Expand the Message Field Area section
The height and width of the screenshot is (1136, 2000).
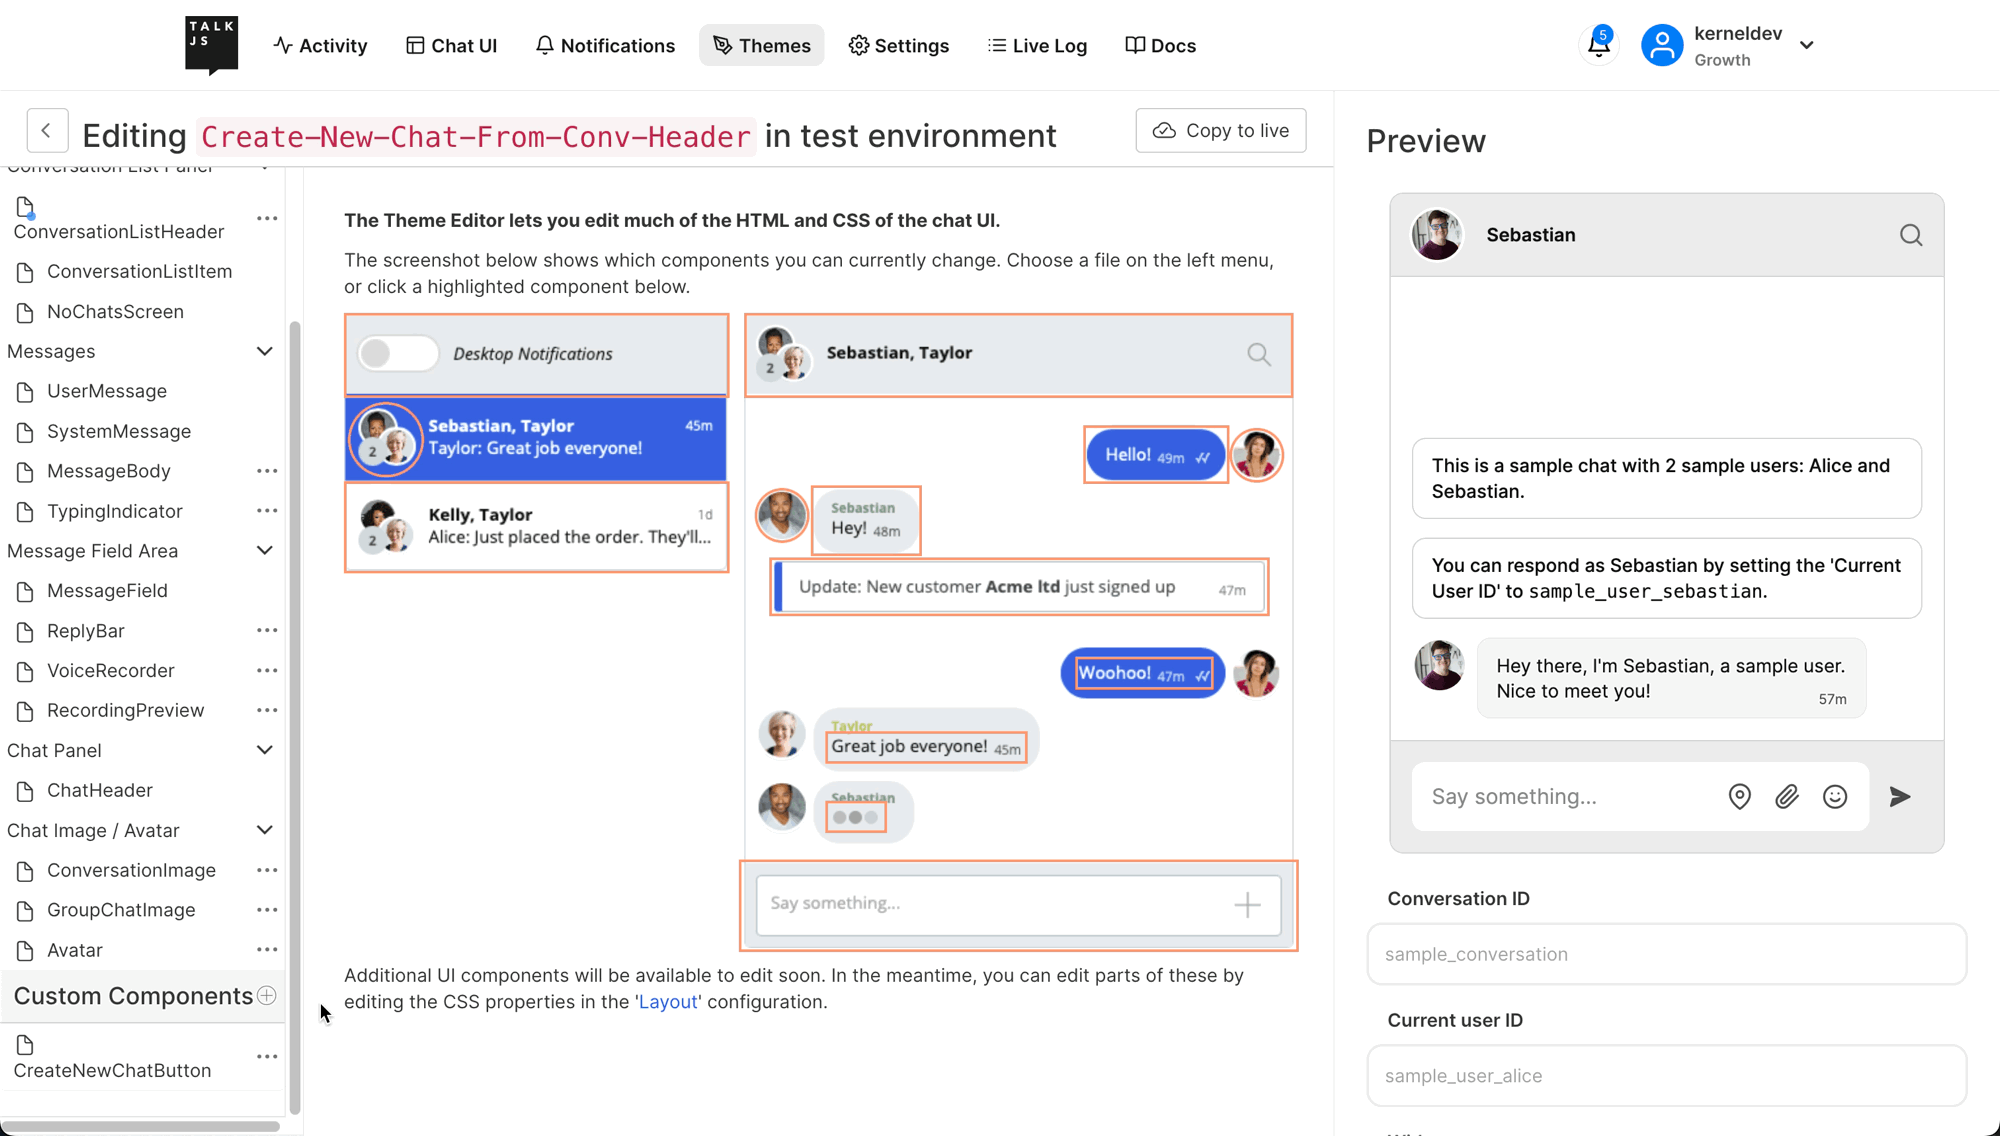pyautogui.click(x=266, y=551)
